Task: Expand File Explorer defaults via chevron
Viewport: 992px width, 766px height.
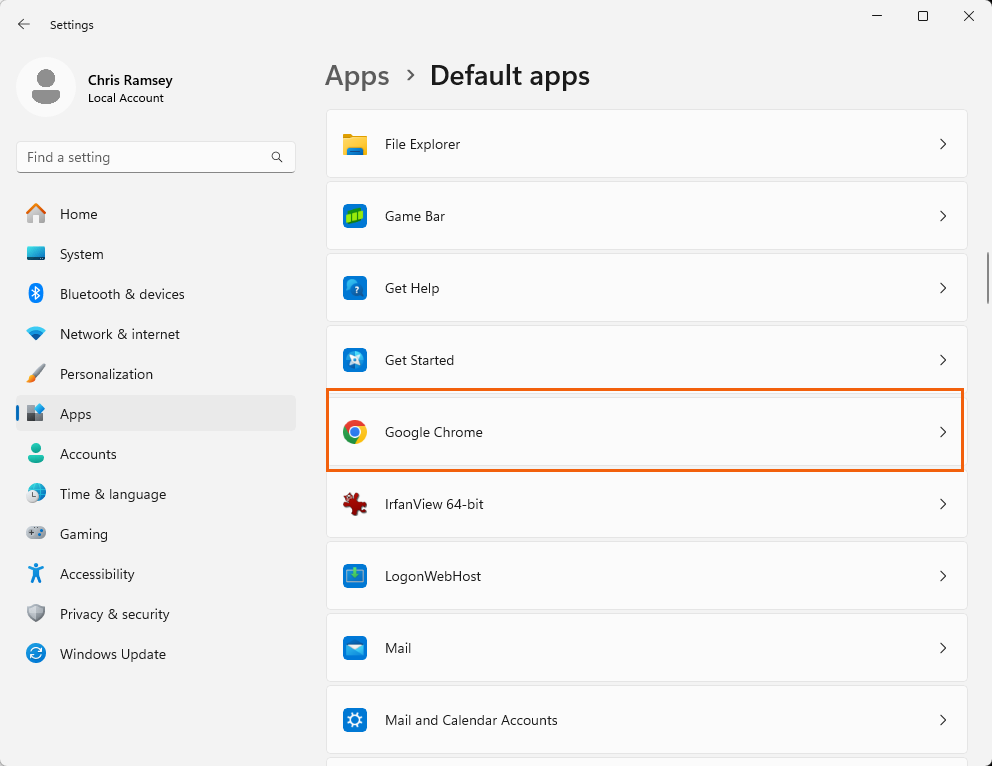Action: pos(943,144)
